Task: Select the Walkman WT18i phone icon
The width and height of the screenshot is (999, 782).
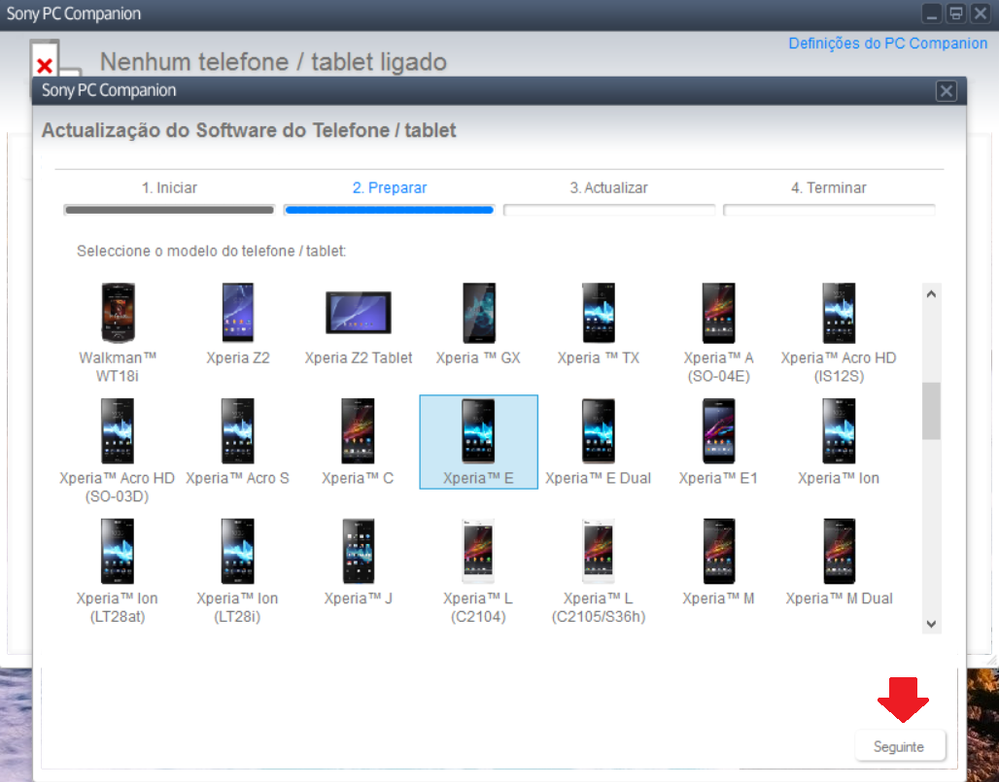Action: 118,314
